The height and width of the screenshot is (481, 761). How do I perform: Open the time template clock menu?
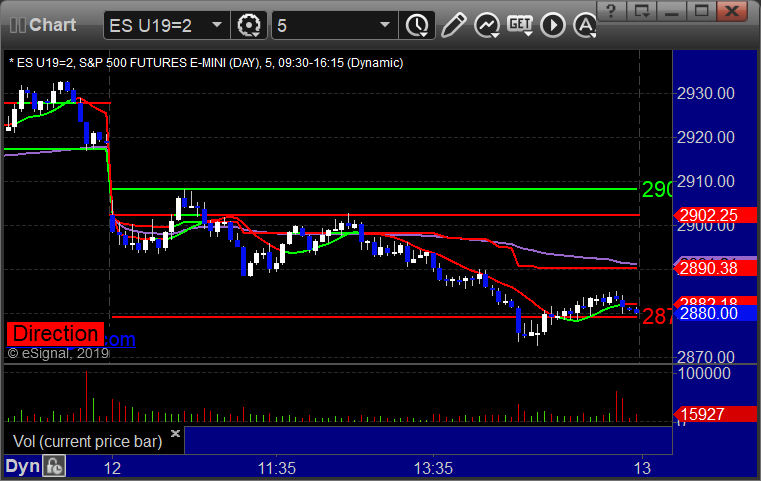coord(417,25)
